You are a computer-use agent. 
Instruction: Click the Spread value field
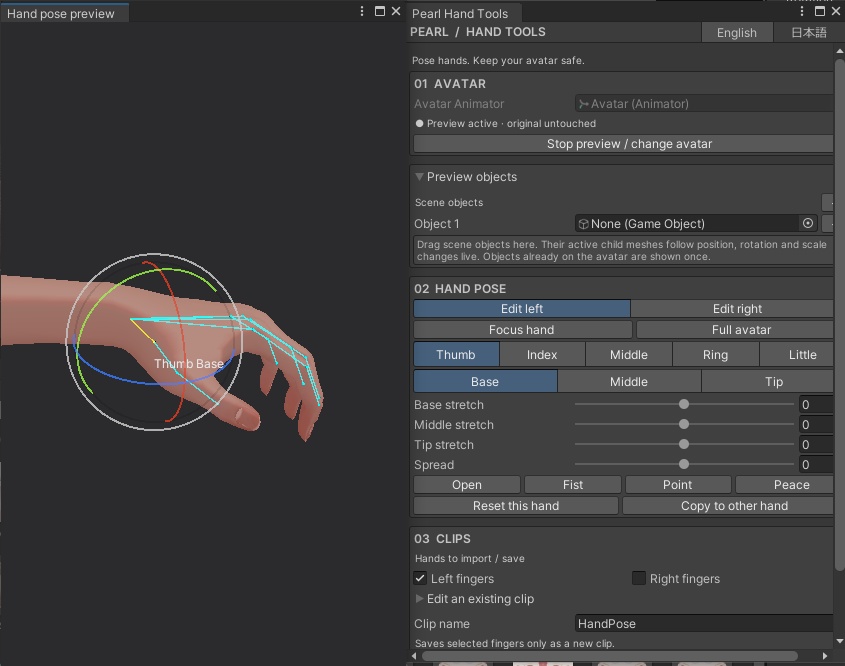pyautogui.click(x=816, y=464)
